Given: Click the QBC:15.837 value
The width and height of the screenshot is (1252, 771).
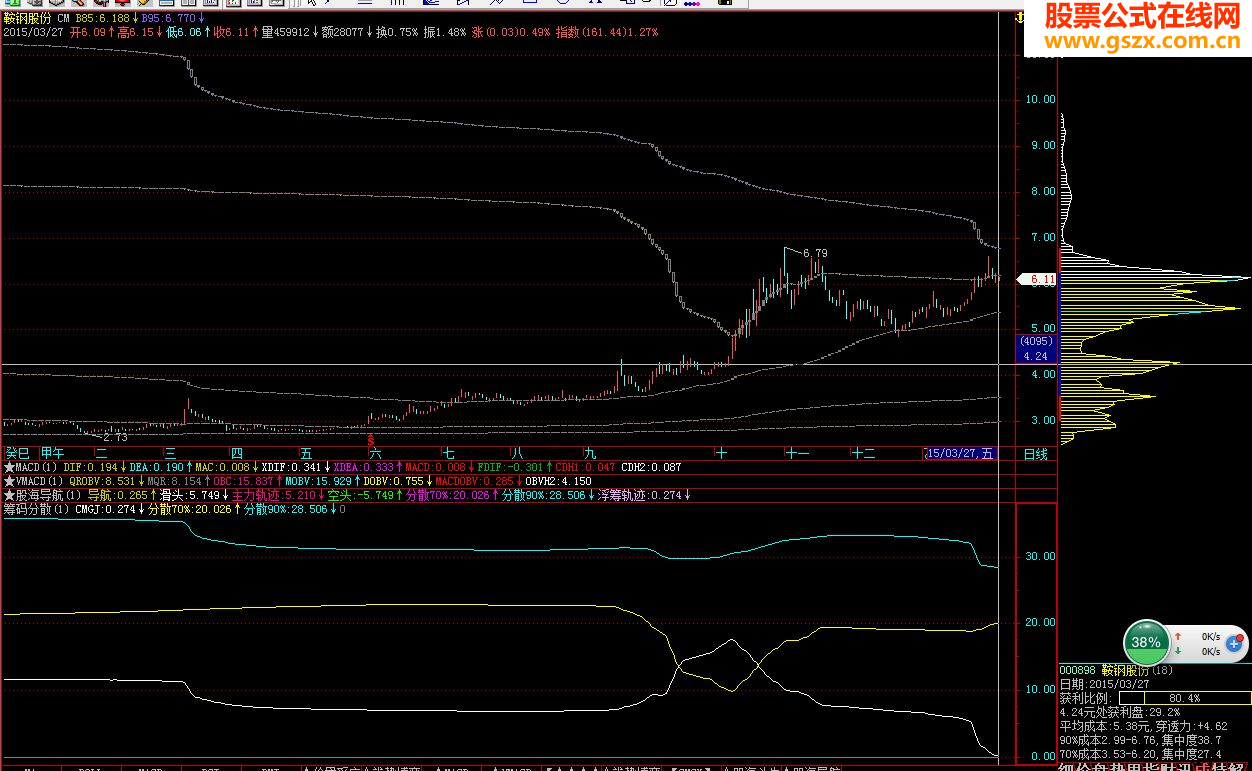Looking at the screenshot, I should [x=244, y=481].
